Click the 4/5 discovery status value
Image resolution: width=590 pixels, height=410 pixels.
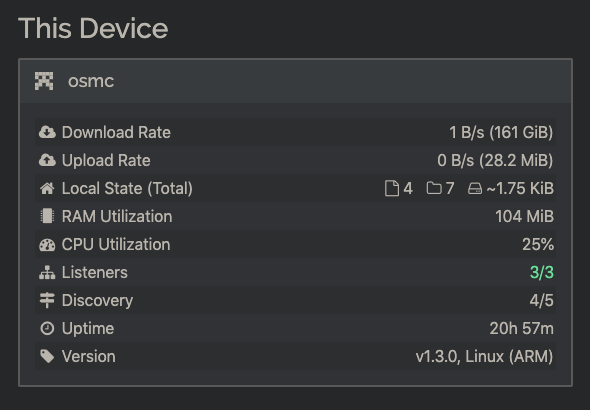pos(541,301)
